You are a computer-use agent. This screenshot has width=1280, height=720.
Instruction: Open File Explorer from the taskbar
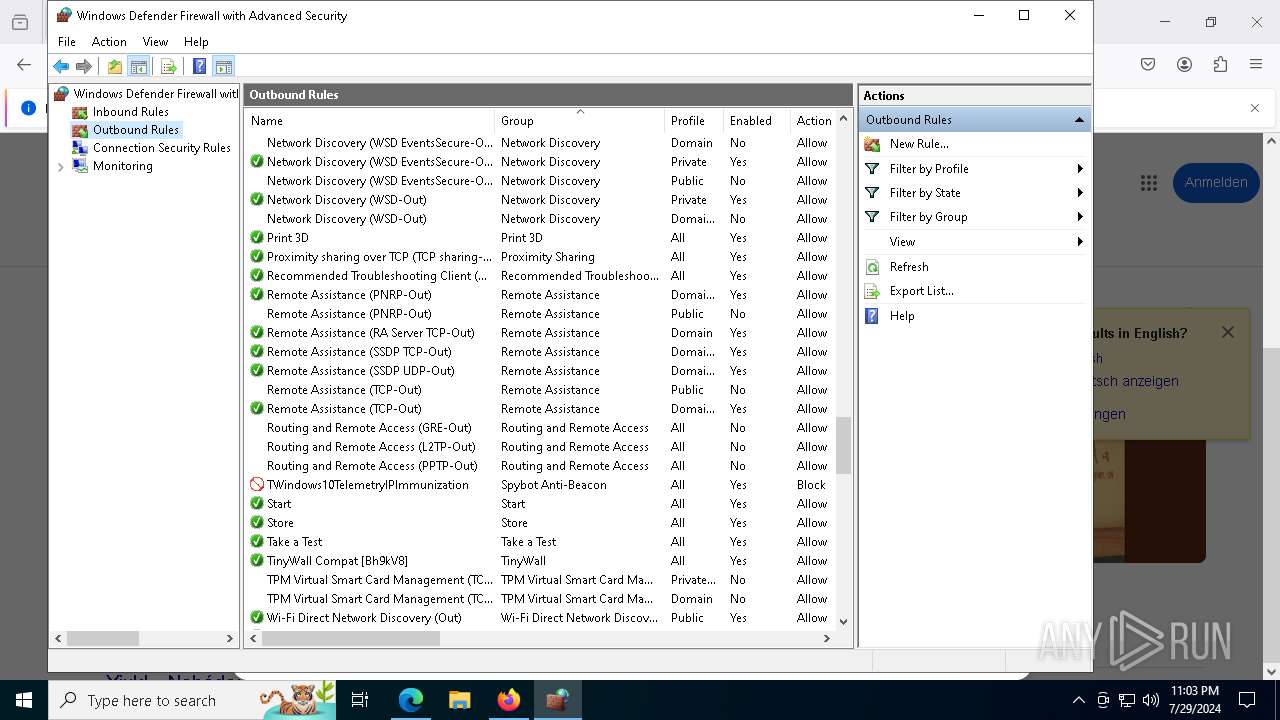point(460,700)
